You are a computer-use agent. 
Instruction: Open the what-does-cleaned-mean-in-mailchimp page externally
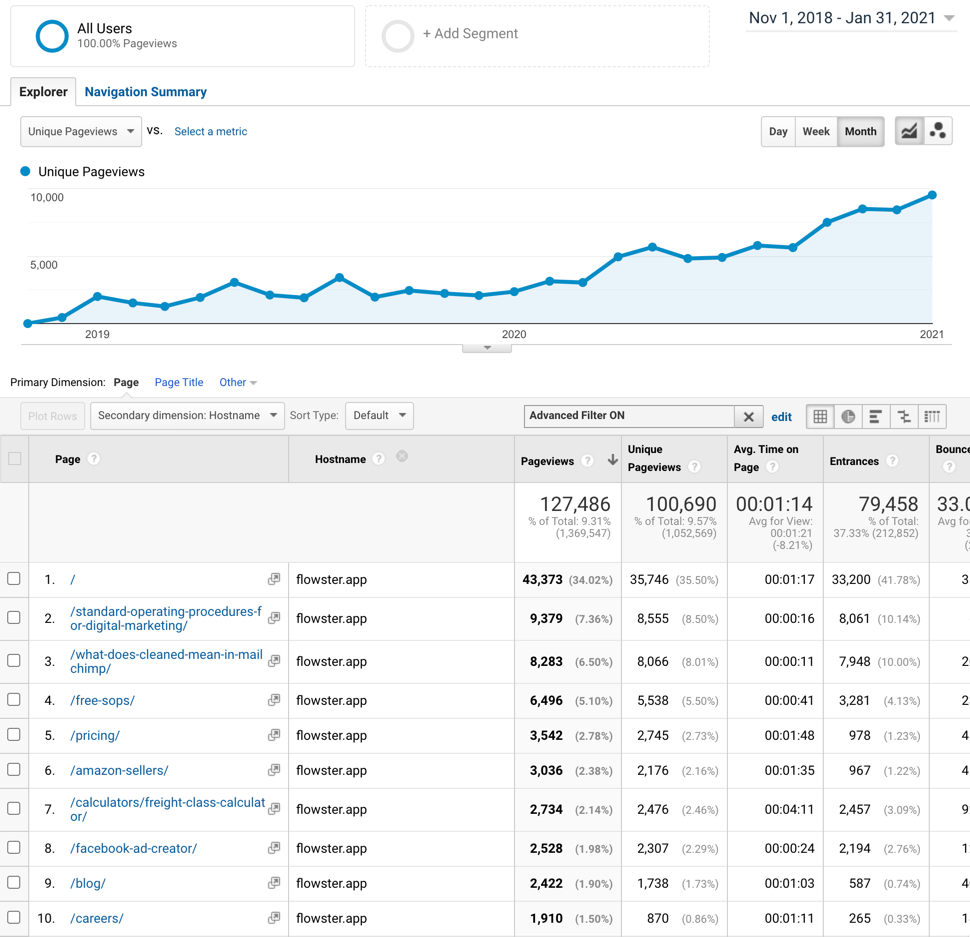coord(273,661)
